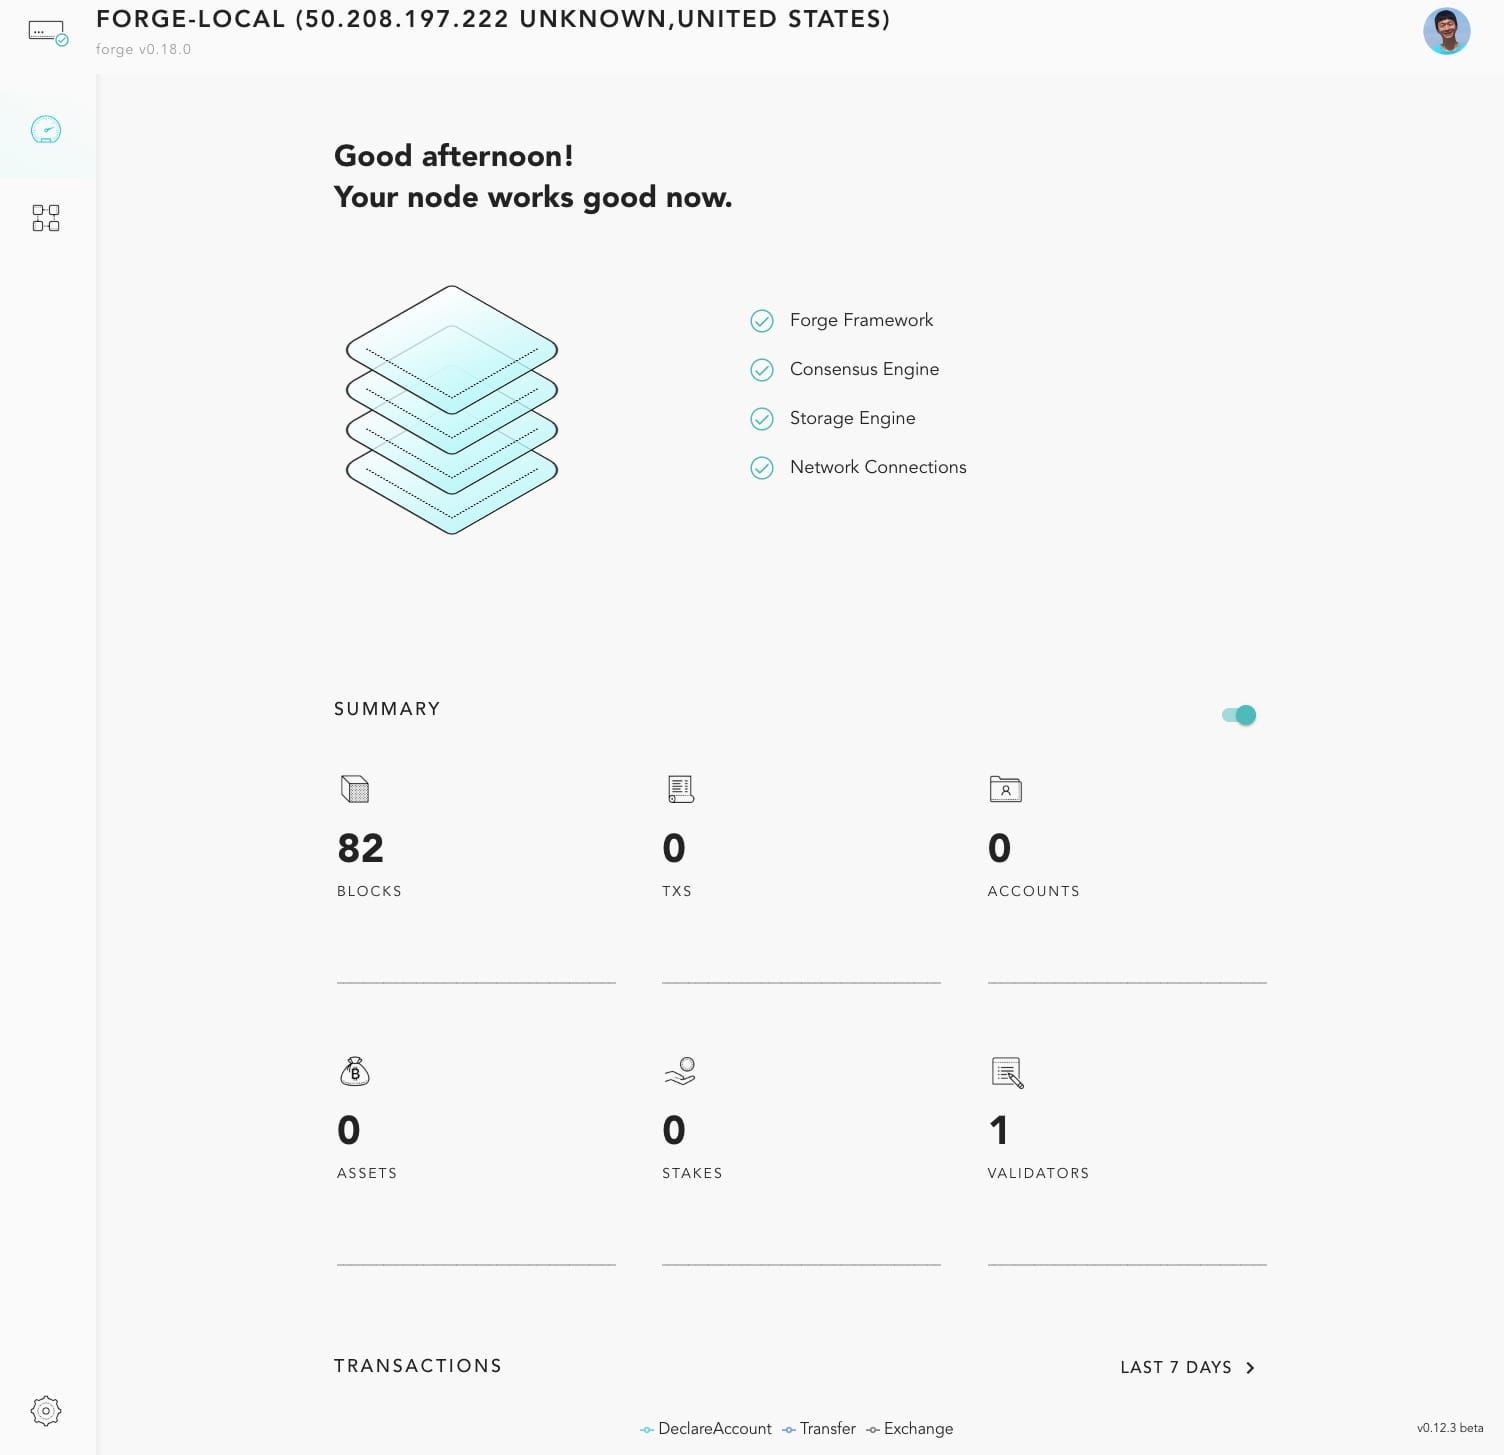Click the Blocks cube icon
The height and width of the screenshot is (1455, 1504).
tap(355, 789)
